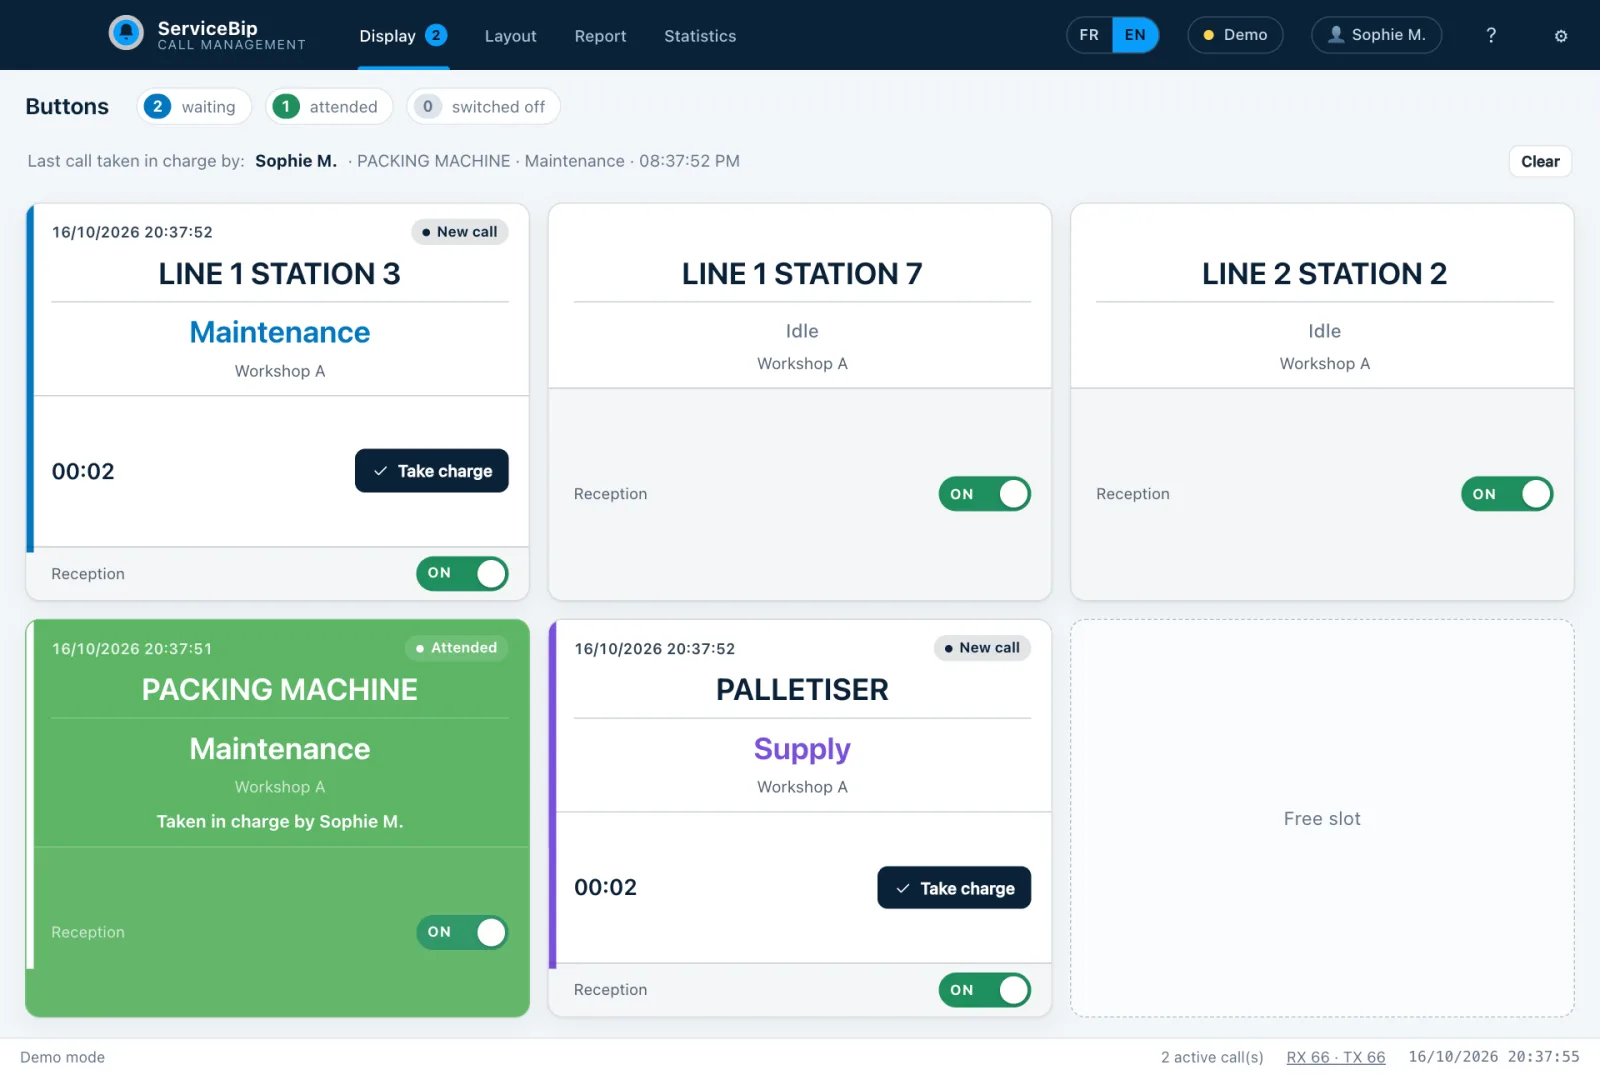Viewport: 1600px width, 1075px height.
Task: Click the LINE 1 STATION 7 card title
Action: click(802, 274)
